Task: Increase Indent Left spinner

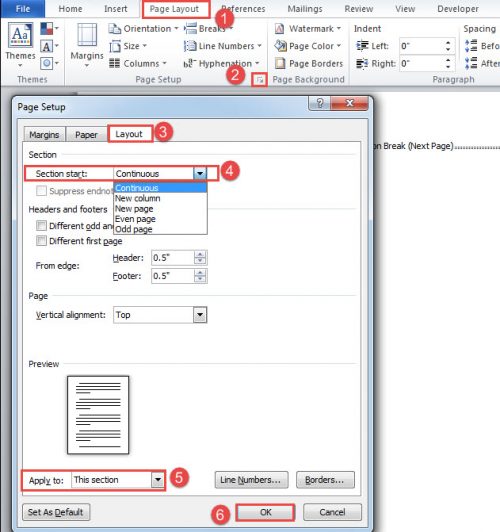Action: click(448, 42)
